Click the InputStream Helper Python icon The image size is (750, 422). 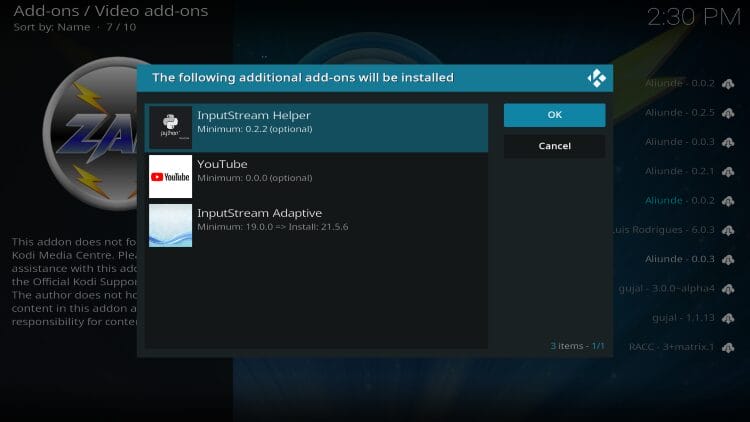[170, 127]
